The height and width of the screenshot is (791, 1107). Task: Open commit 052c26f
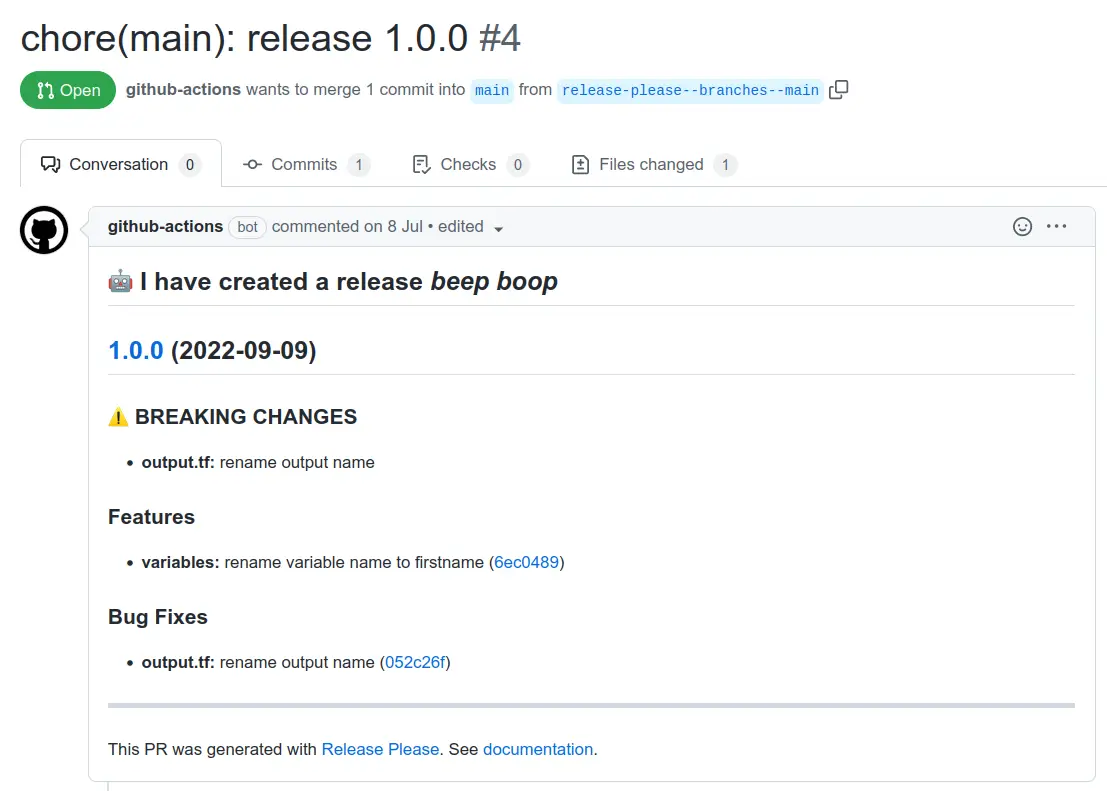[x=415, y=662]
